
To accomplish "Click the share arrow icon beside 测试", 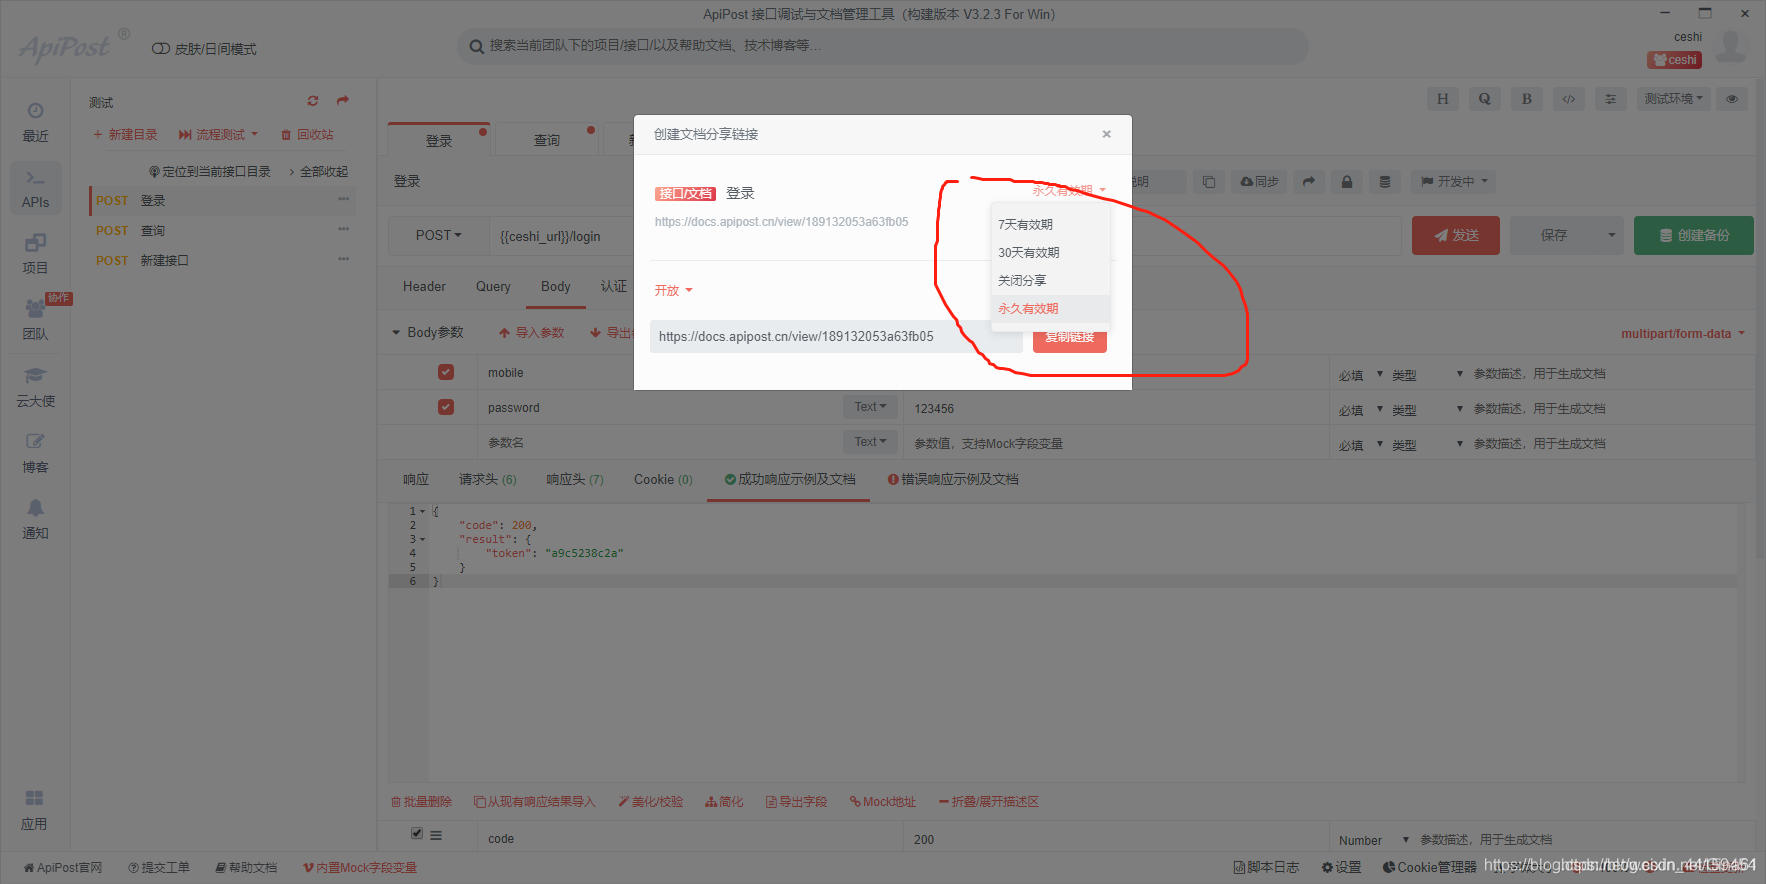I will [343, 101].
